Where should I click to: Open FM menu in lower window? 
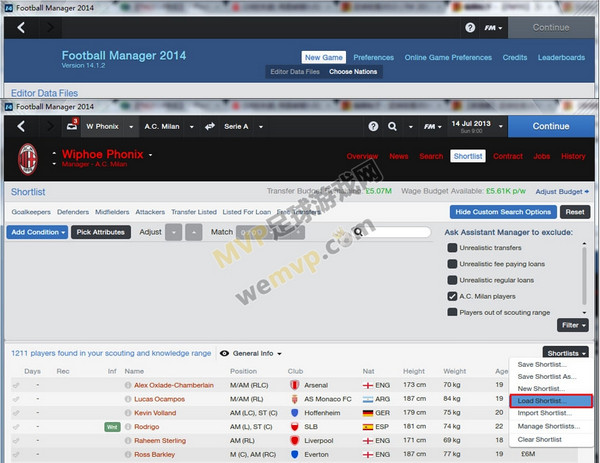click(432, 126)
